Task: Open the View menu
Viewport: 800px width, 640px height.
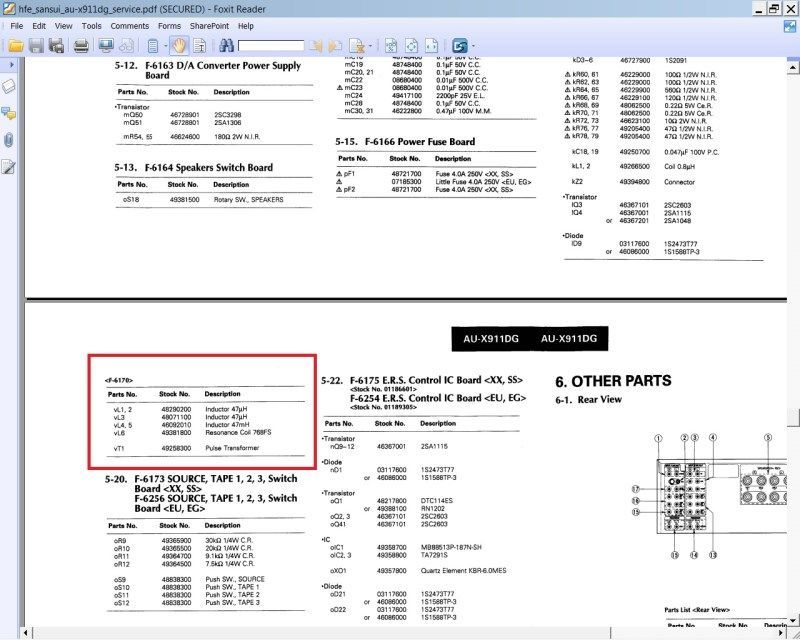Action: tap(63, 26)
